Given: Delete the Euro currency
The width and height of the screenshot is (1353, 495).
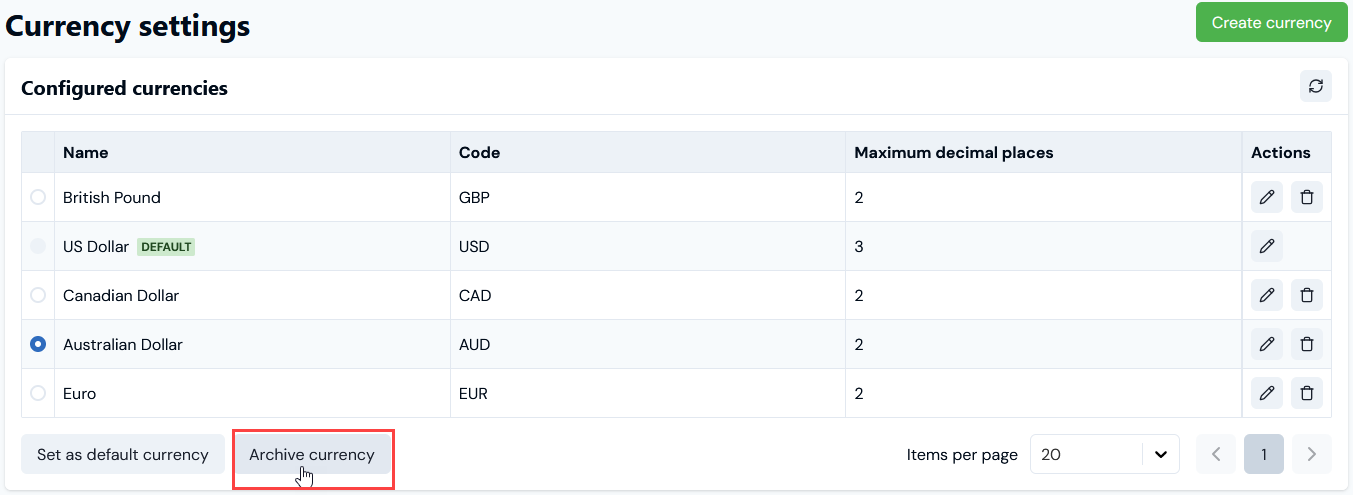Looking at the screenshot, I should [x=1306, y=394].
